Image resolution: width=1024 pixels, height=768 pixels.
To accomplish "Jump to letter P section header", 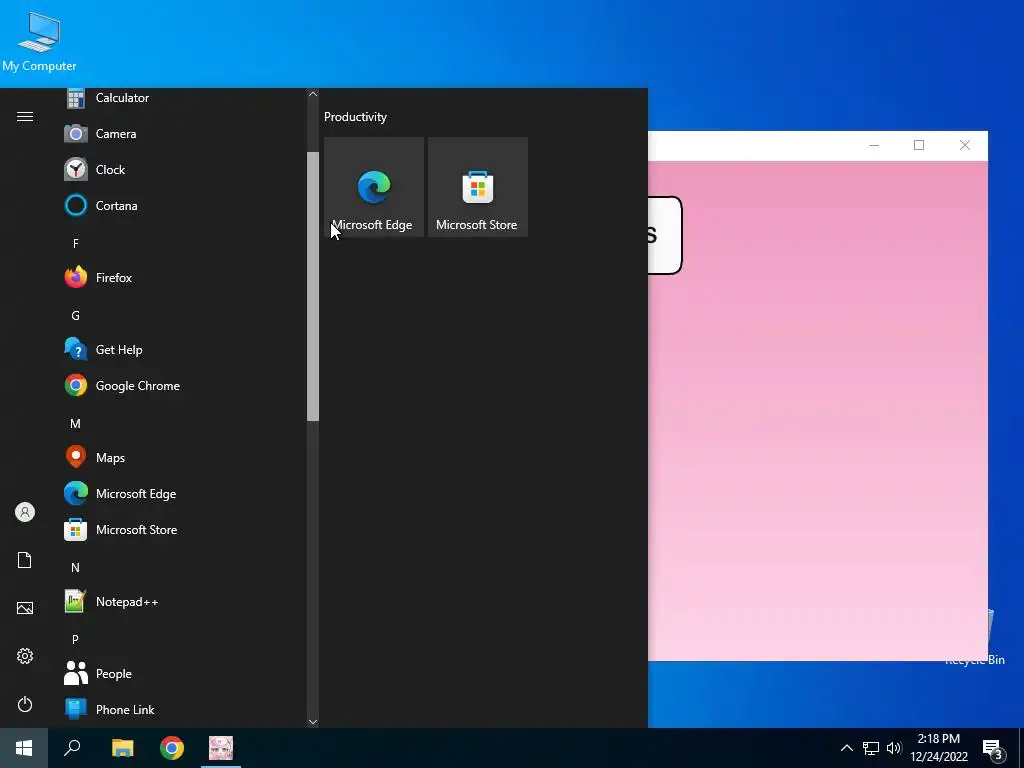I will pos(76,639).
